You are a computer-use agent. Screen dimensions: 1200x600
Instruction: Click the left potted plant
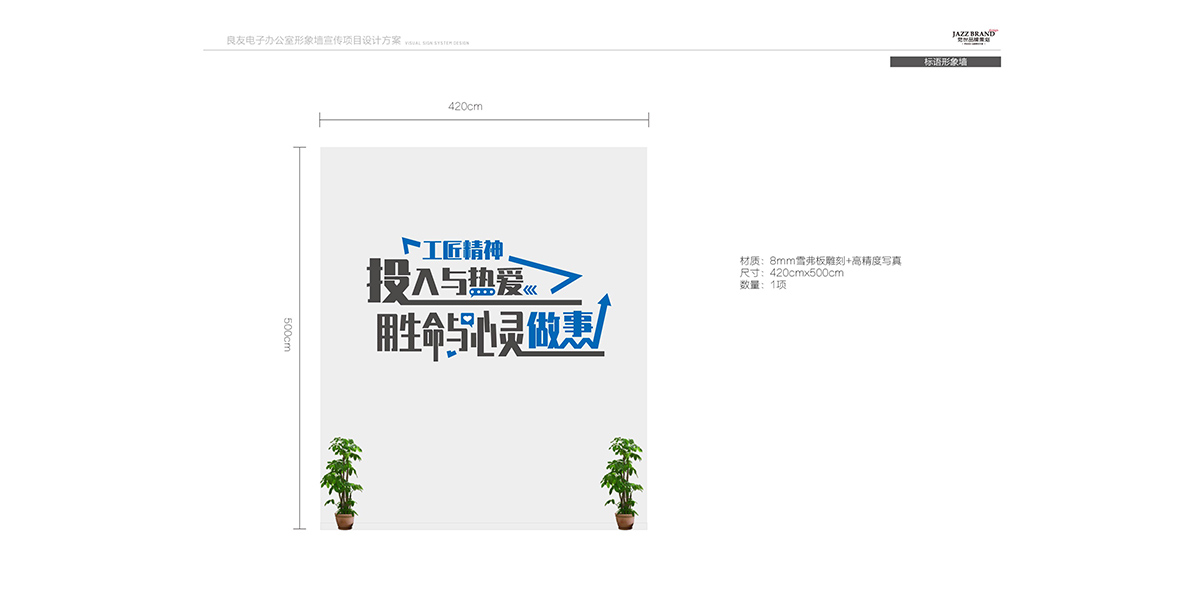coord(342,482)
